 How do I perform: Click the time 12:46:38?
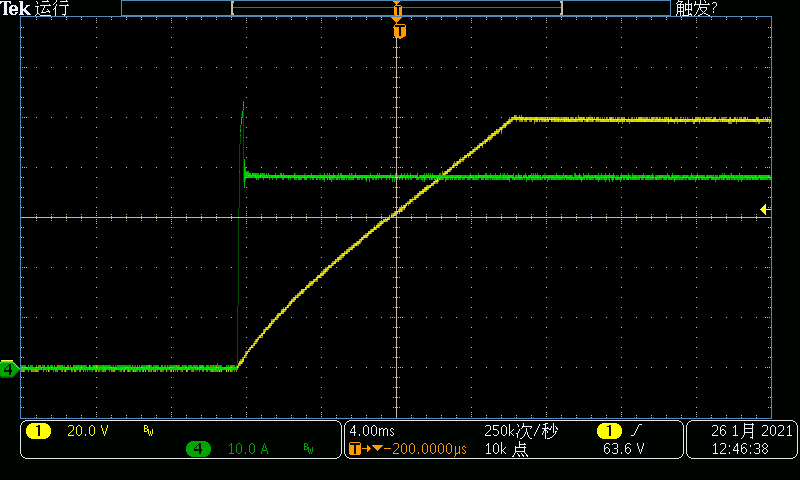[x=740, y=449]
